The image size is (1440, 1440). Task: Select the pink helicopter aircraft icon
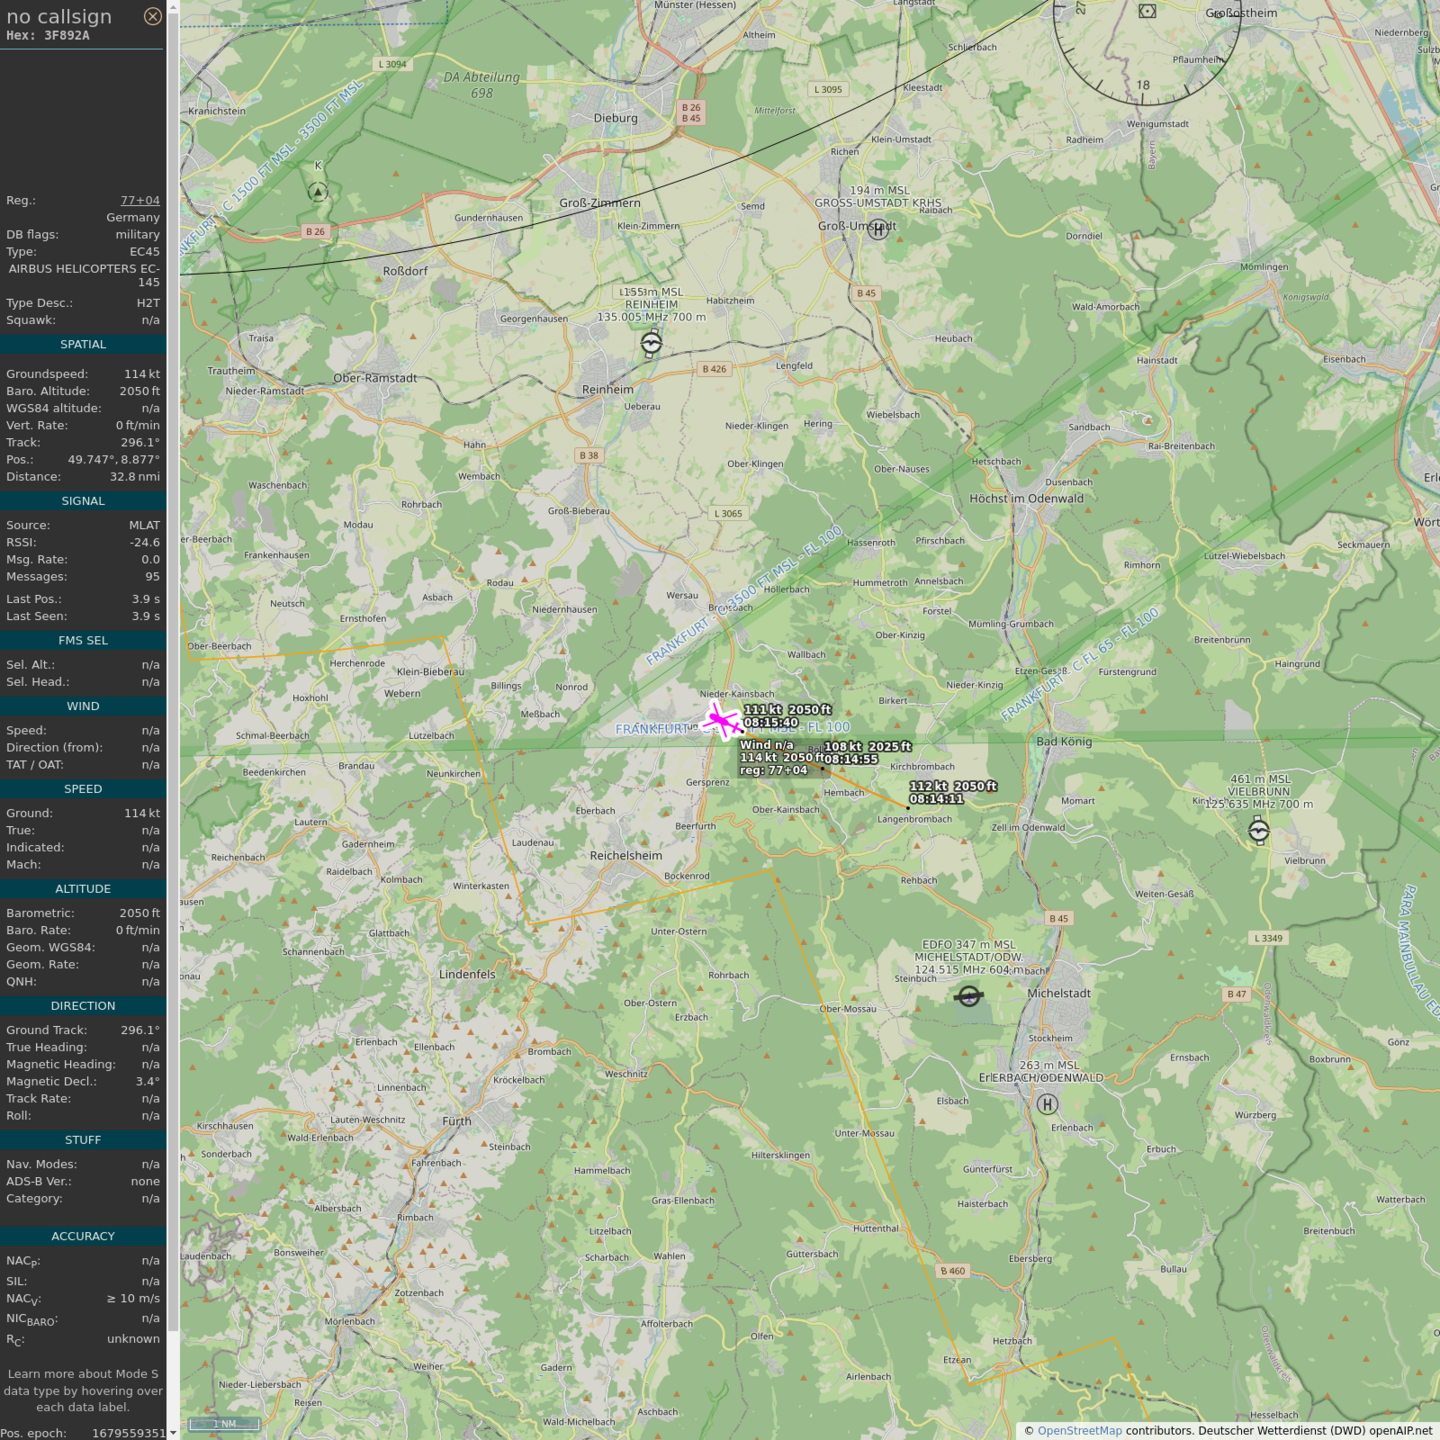tap(721, 720)
